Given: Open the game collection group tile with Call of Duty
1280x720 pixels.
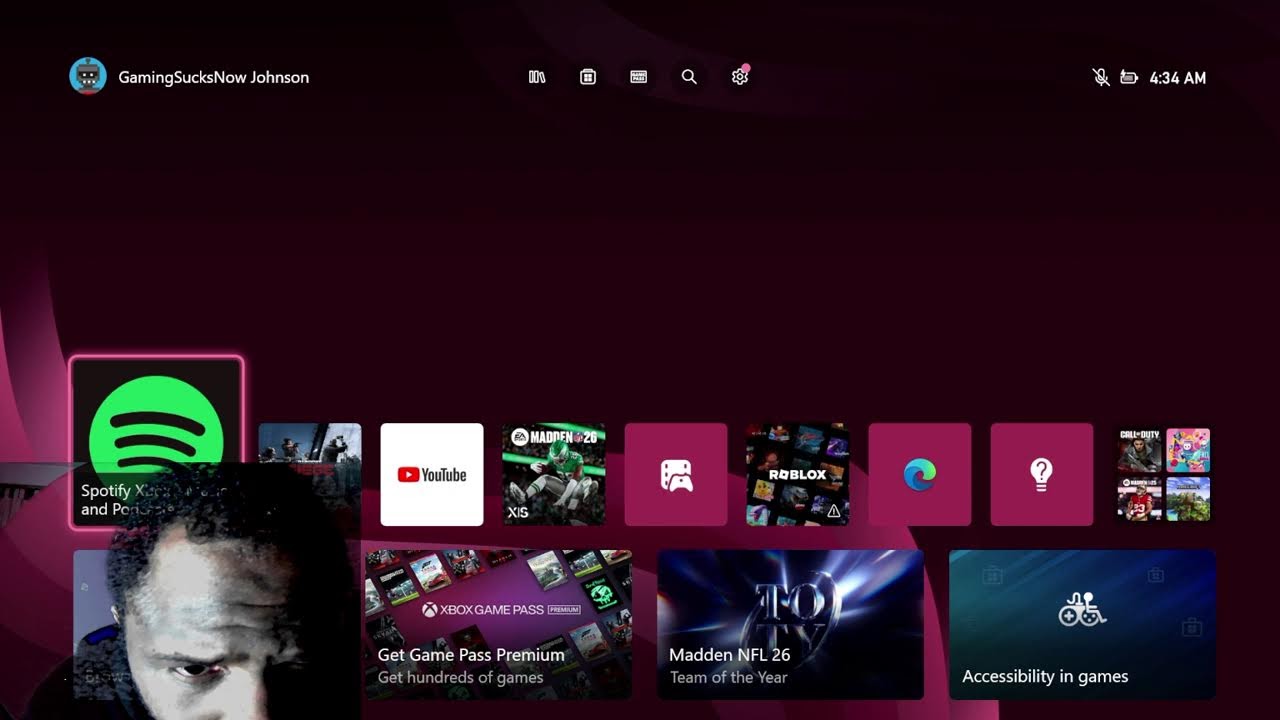Looking at the screenshot, I should pyautogui.click(x=1164, y=474).
